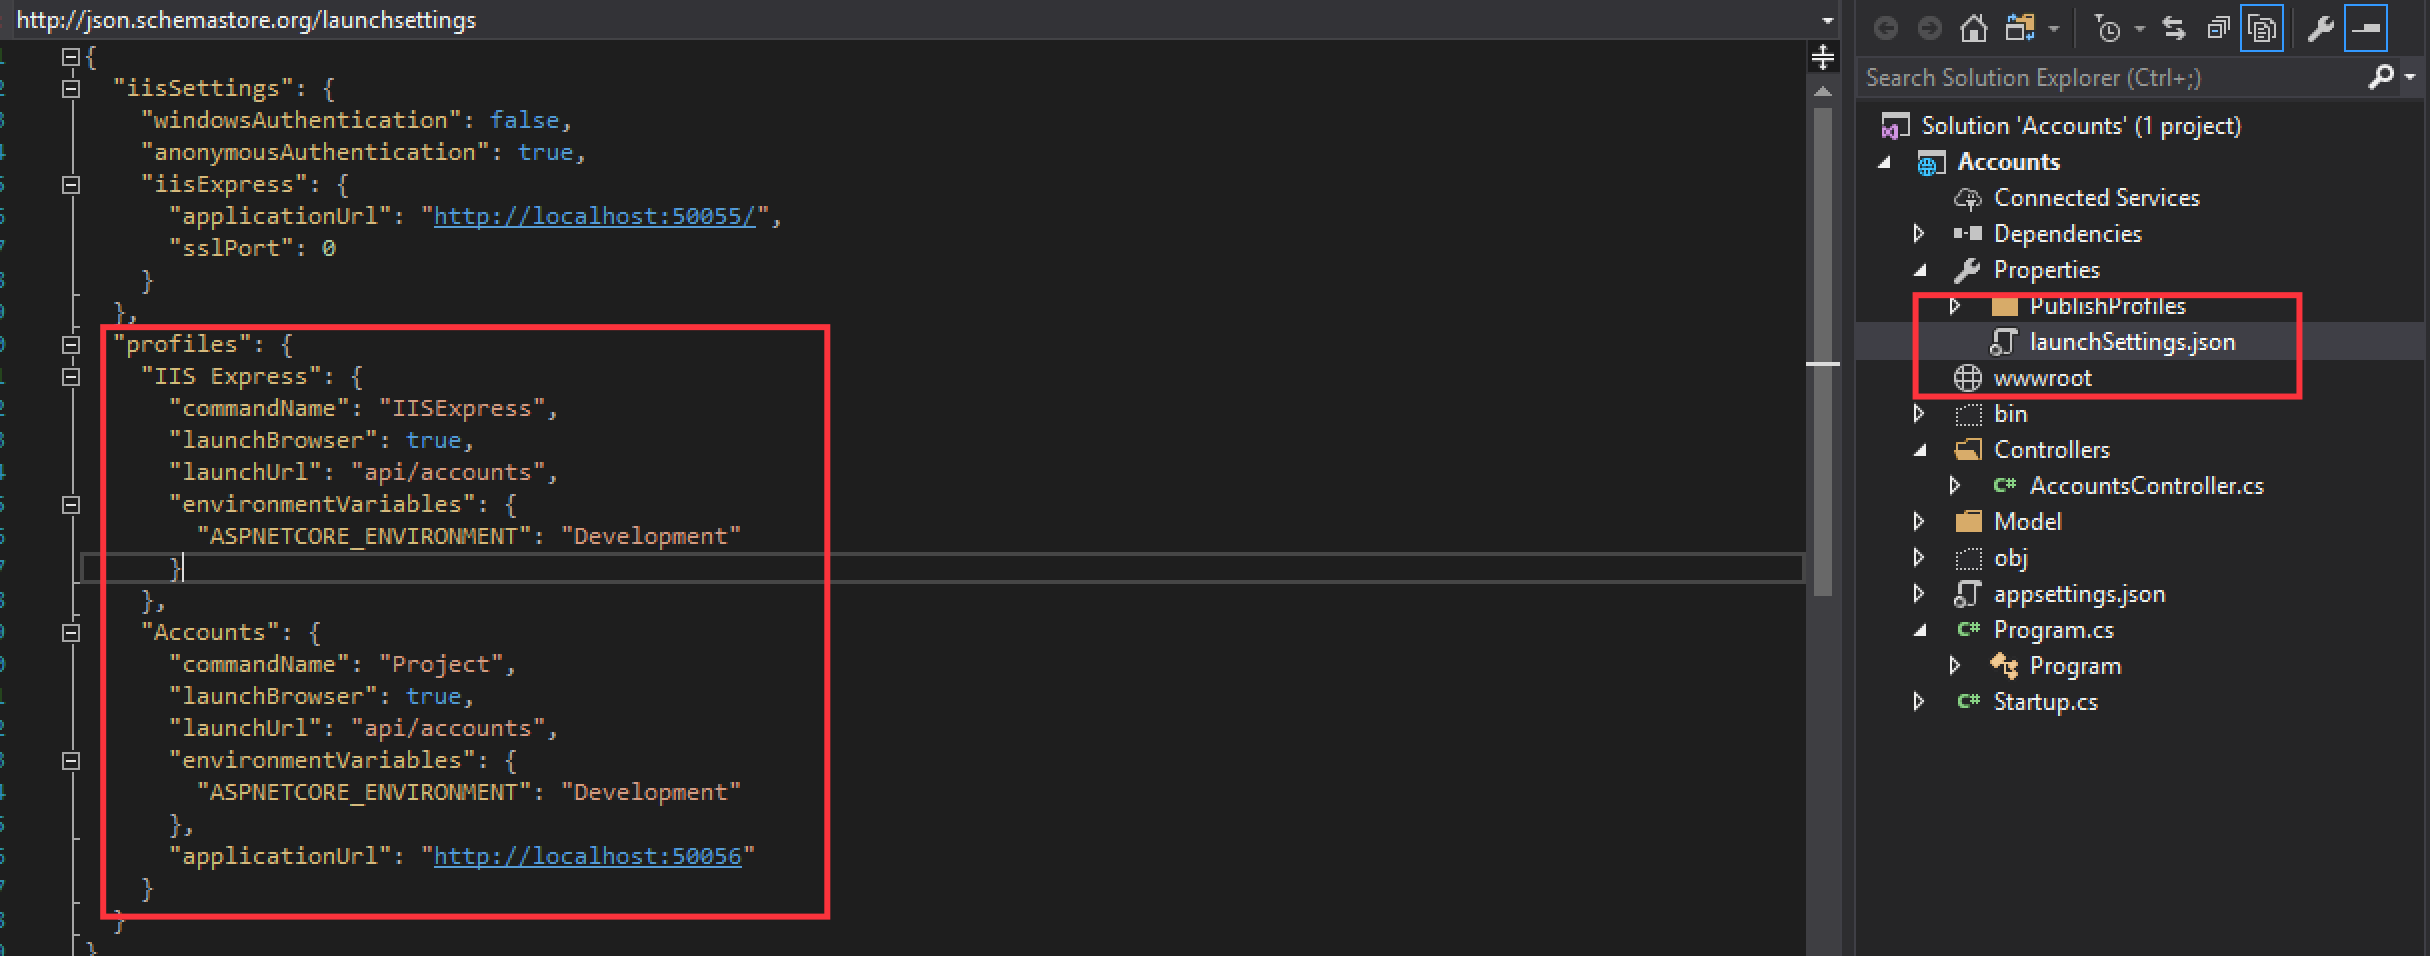Click the Sync with Active Document arrows icon
This screenshot has height=956, width=2430.
(2174, 29)
